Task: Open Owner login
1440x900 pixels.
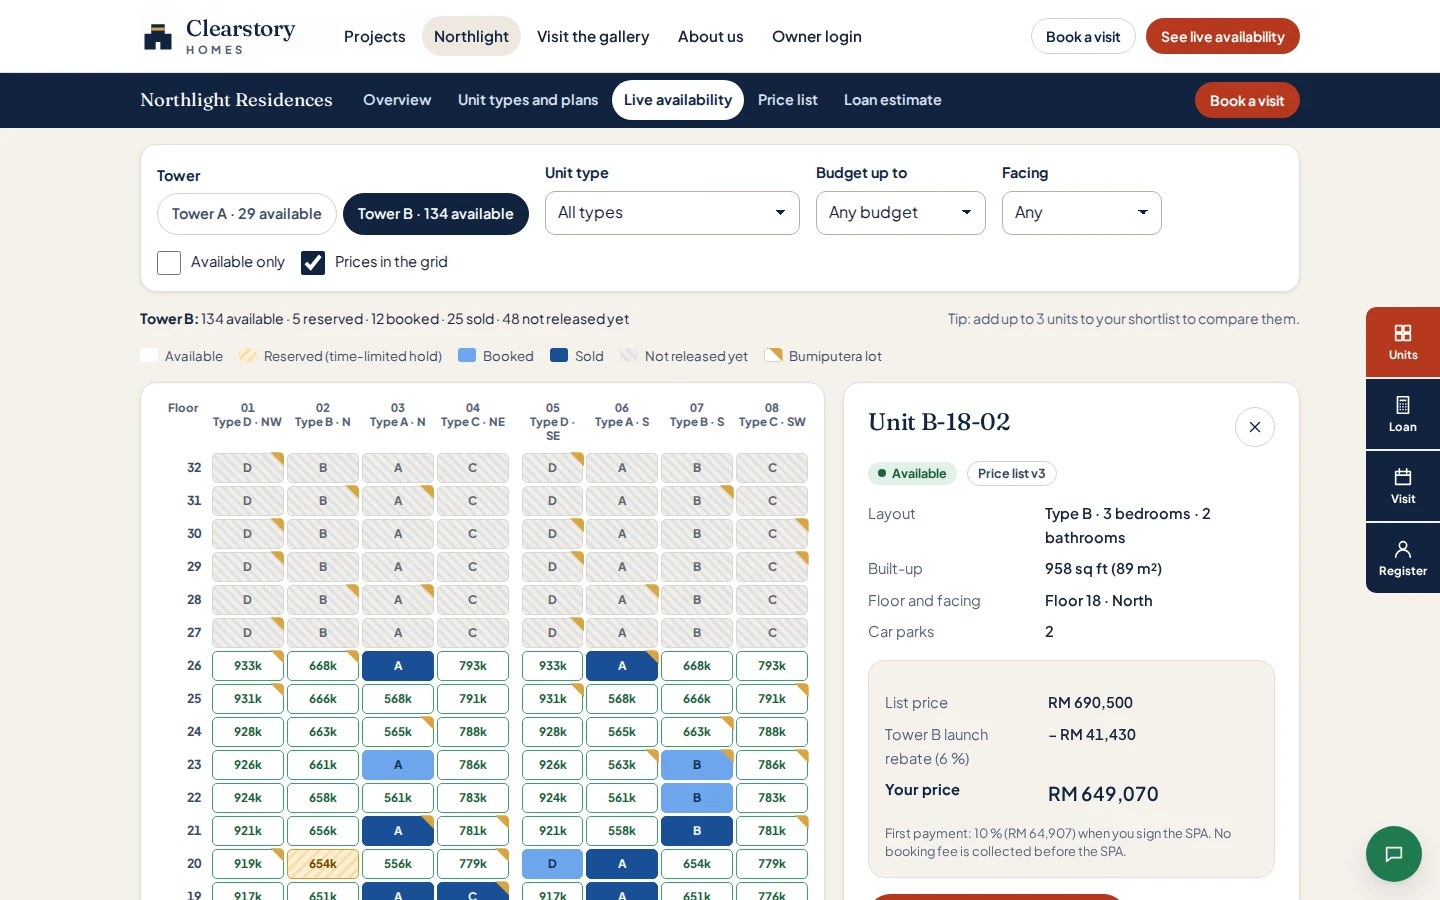Action: point(817,36)
